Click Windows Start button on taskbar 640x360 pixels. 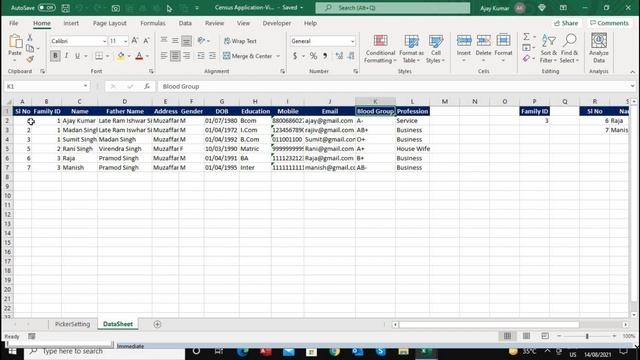coord(12,352)
